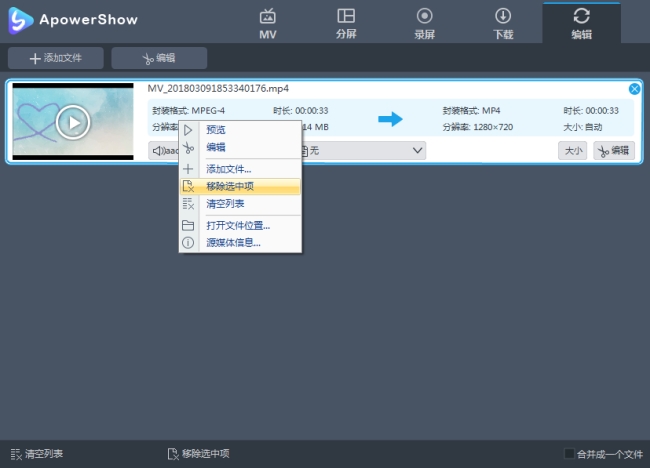Open the 录屏 screen recording tab
The width and height of the screenshot is (650, 468).
coord(424,22)
